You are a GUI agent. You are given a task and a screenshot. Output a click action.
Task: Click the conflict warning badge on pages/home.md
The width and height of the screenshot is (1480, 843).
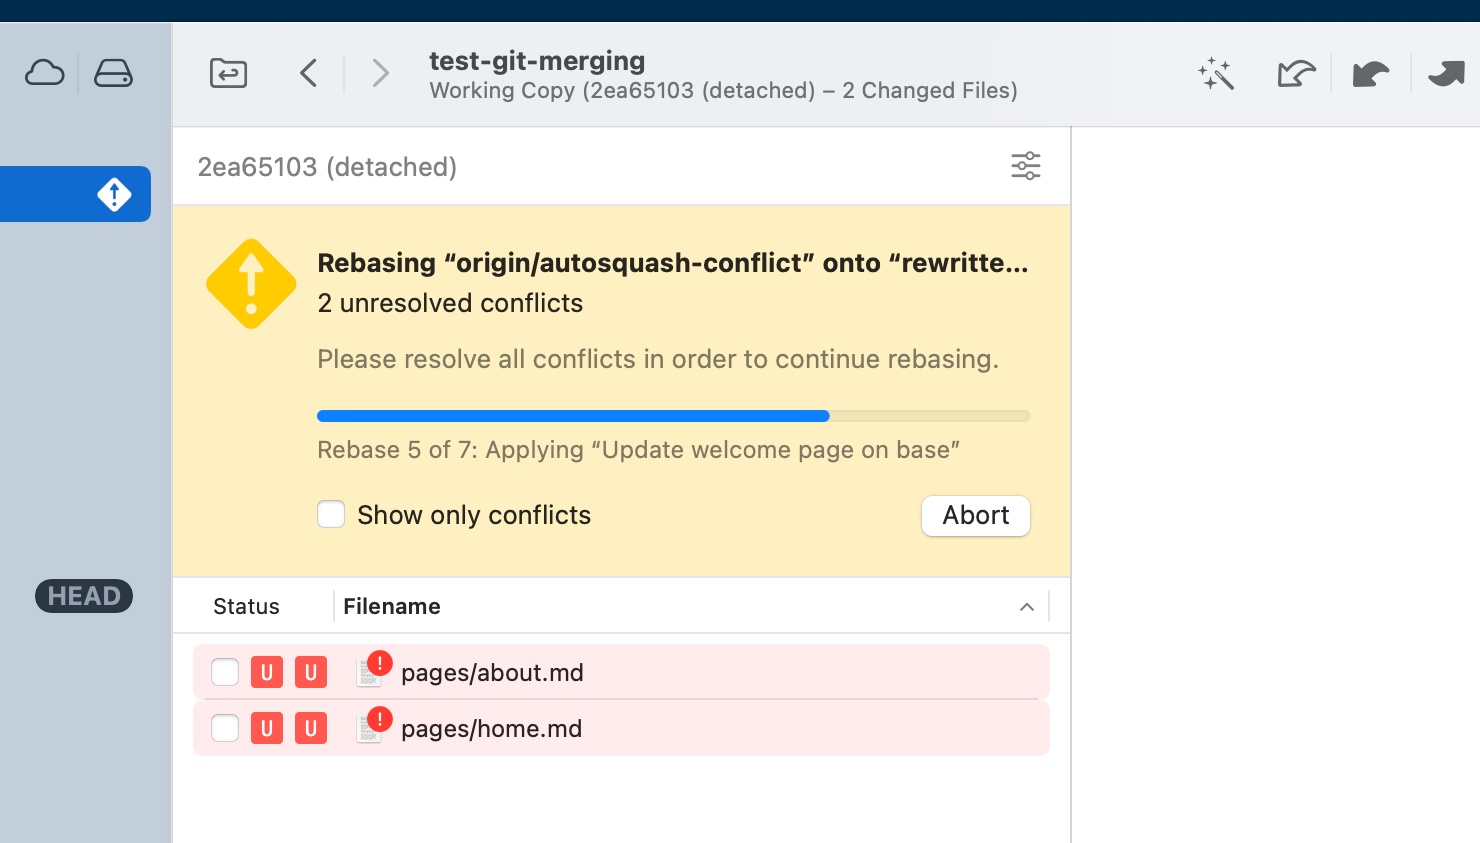[x=378, y=718]
